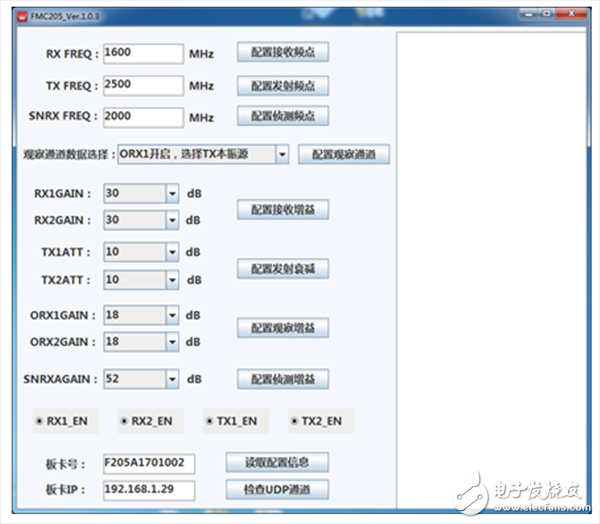Click the 配置接收频点 button
The width and height of the screenshot is (600, 524).
(x=283, y=52)
